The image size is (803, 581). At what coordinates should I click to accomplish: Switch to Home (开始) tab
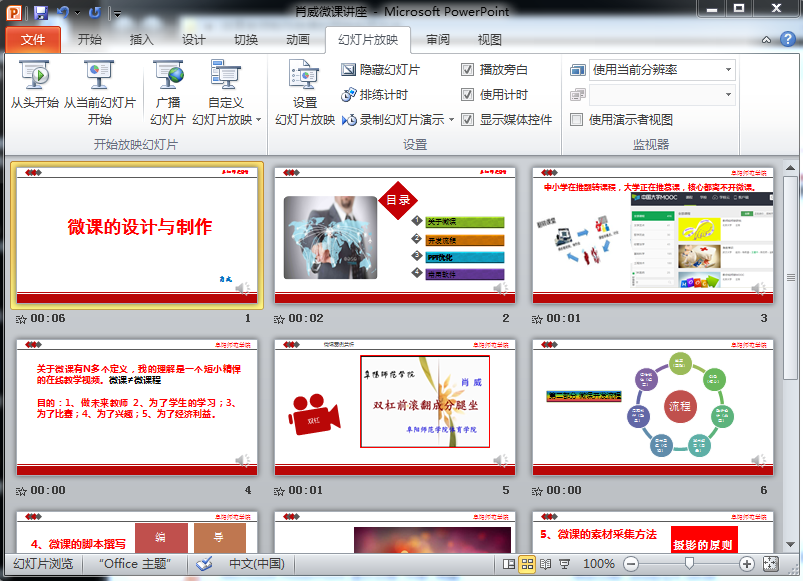(x=90, y=39)
